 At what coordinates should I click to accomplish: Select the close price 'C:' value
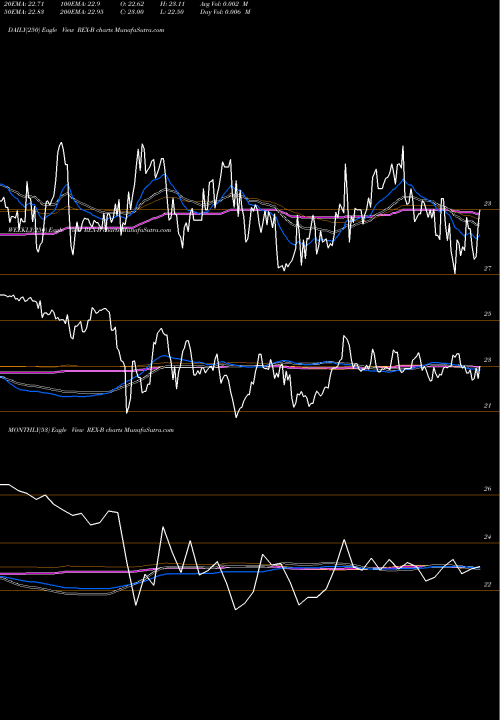pos(133,12)
